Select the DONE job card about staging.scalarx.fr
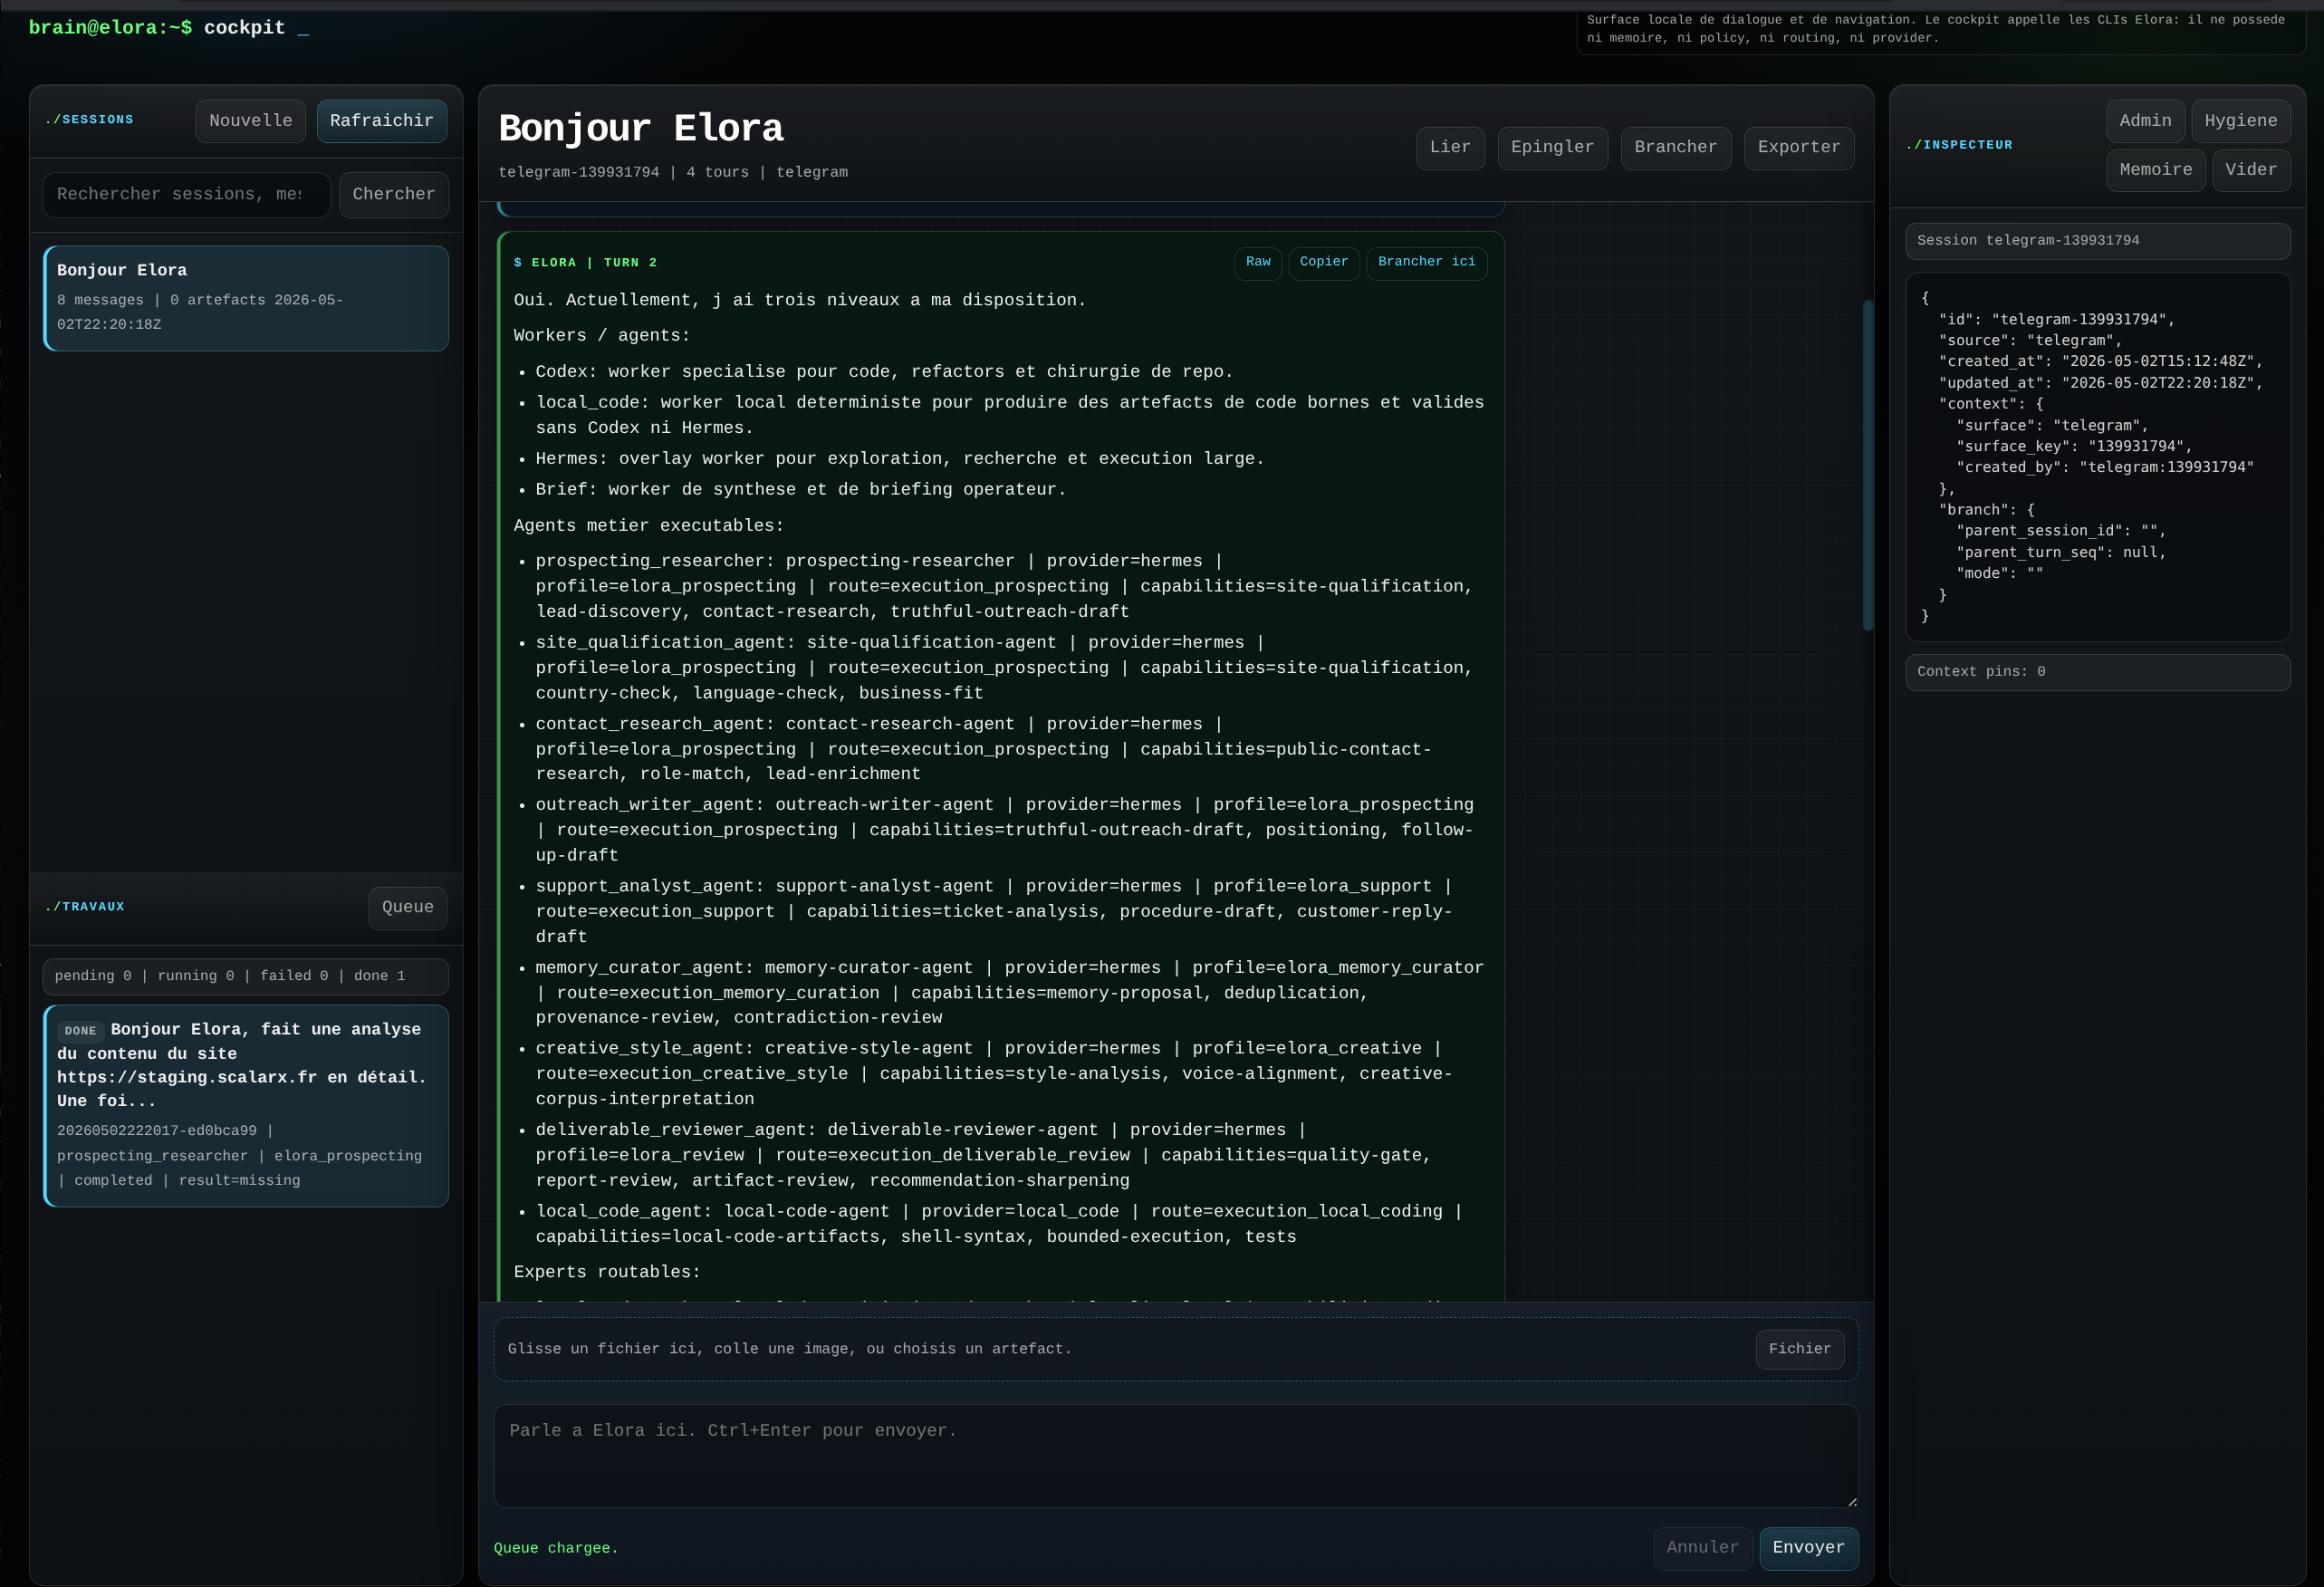The image size is (2324, 1587). (246, 1105)
